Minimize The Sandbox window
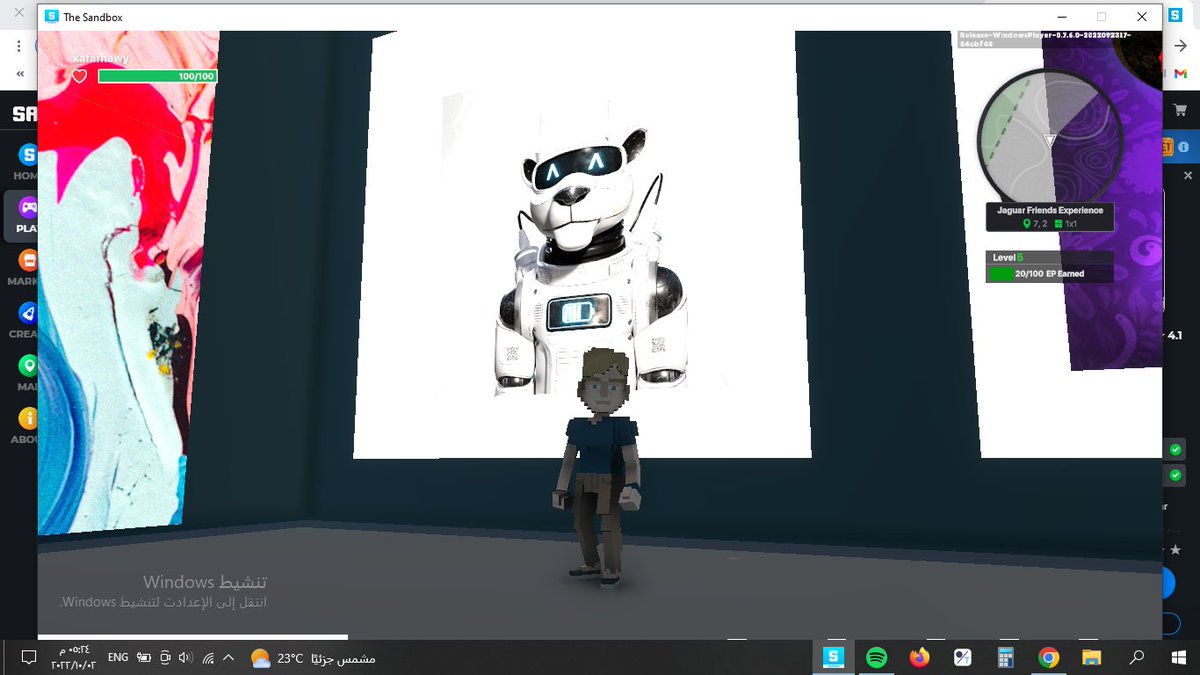Viewport: 1200px width, 675px height. [x=1060, y=17]
